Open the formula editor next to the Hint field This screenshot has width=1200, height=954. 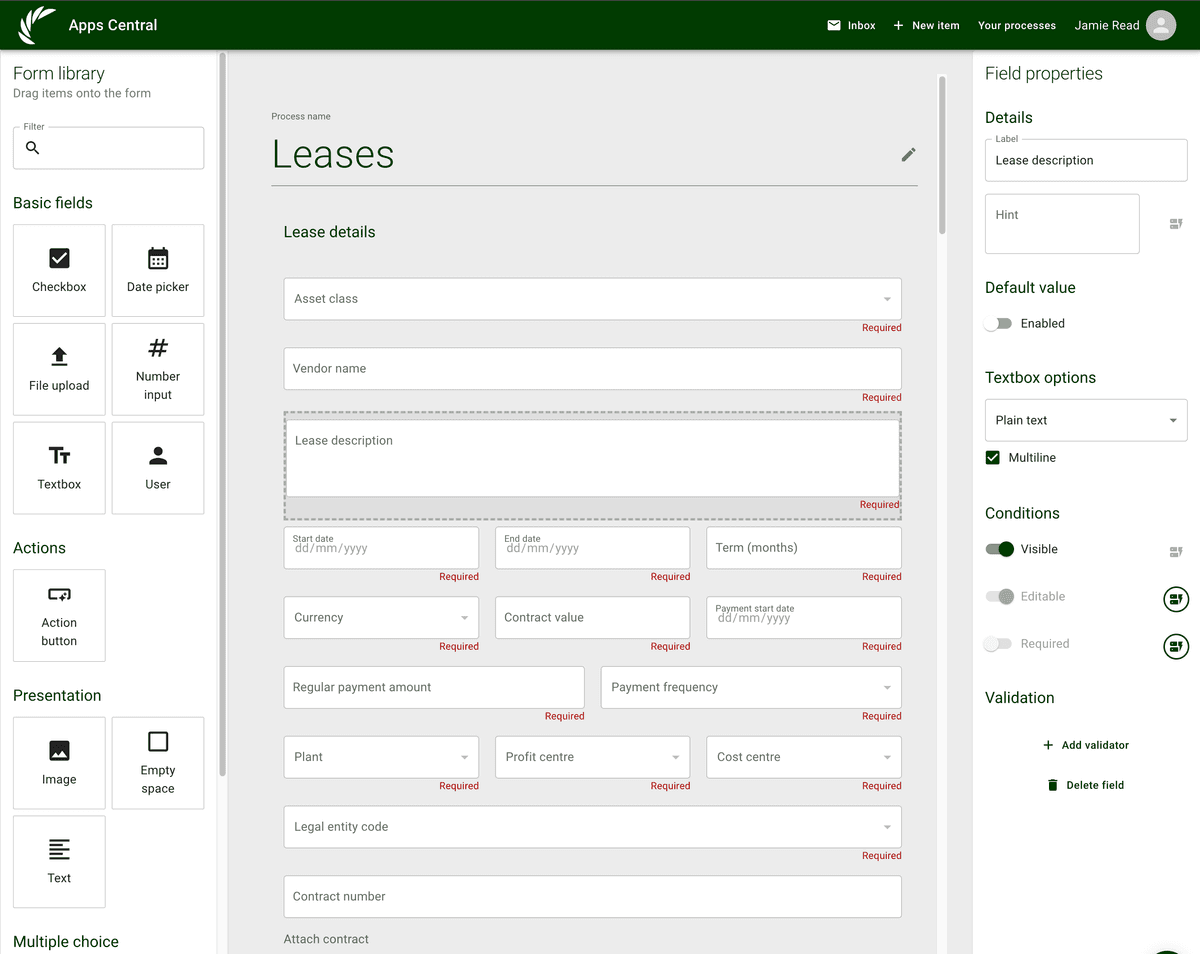1175,223
